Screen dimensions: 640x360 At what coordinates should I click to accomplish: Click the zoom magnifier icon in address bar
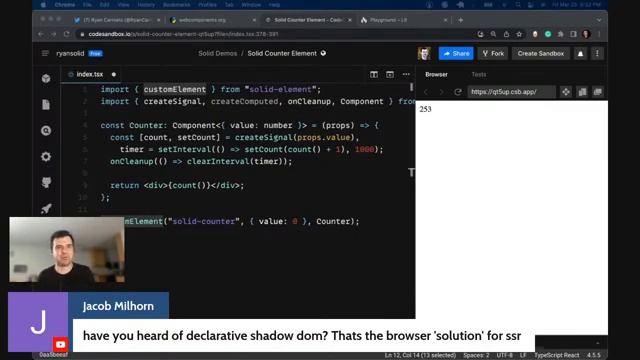pos(493,34)
